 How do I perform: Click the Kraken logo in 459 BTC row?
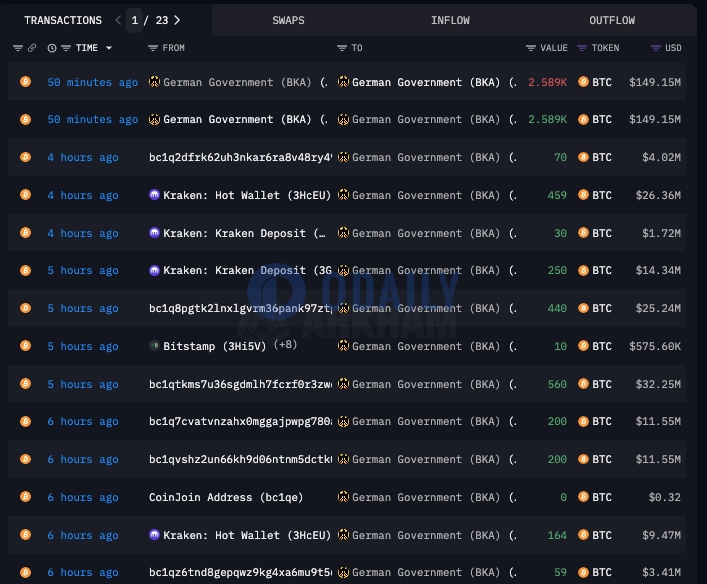pyautogui.click(x=154, y=195)
